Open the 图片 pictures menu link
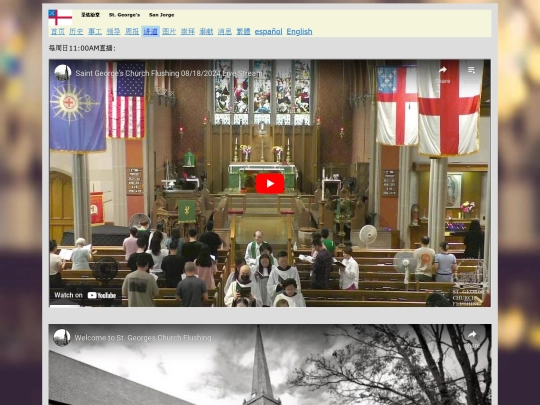The width and height of the screenshot is (540, 405). coord(169,32)
